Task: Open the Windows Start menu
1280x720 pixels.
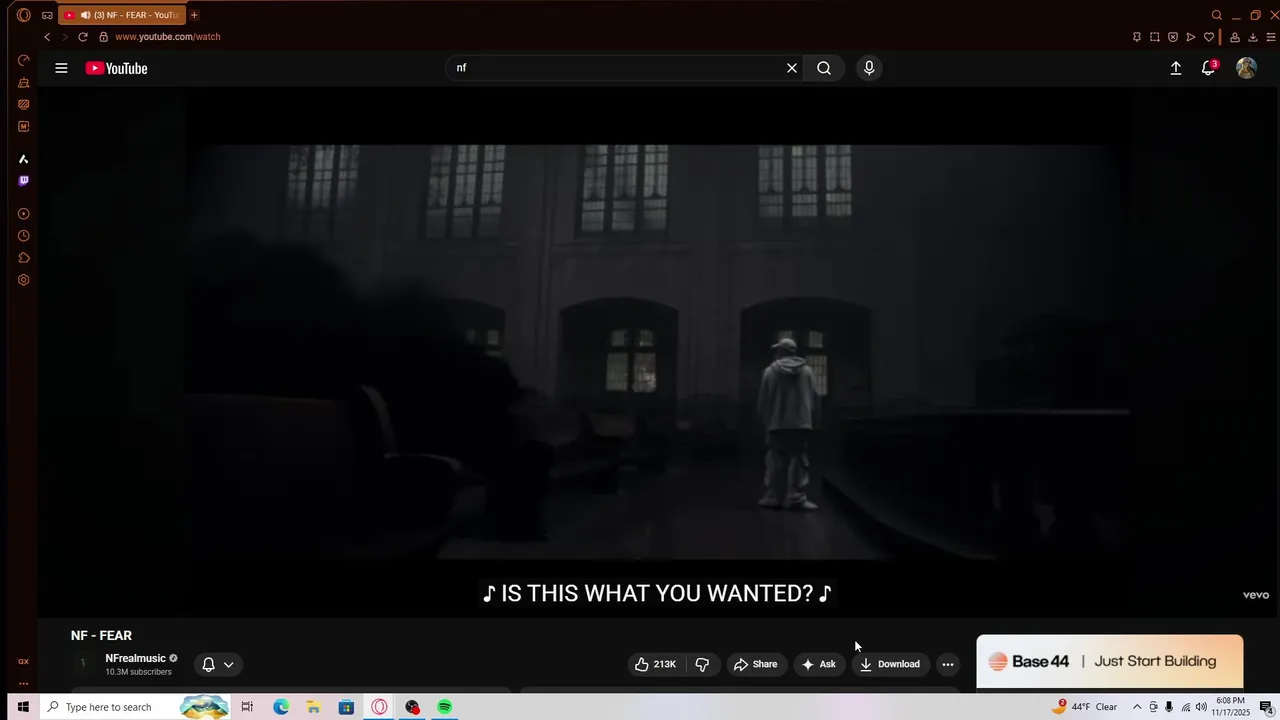Action: [23, 707]
